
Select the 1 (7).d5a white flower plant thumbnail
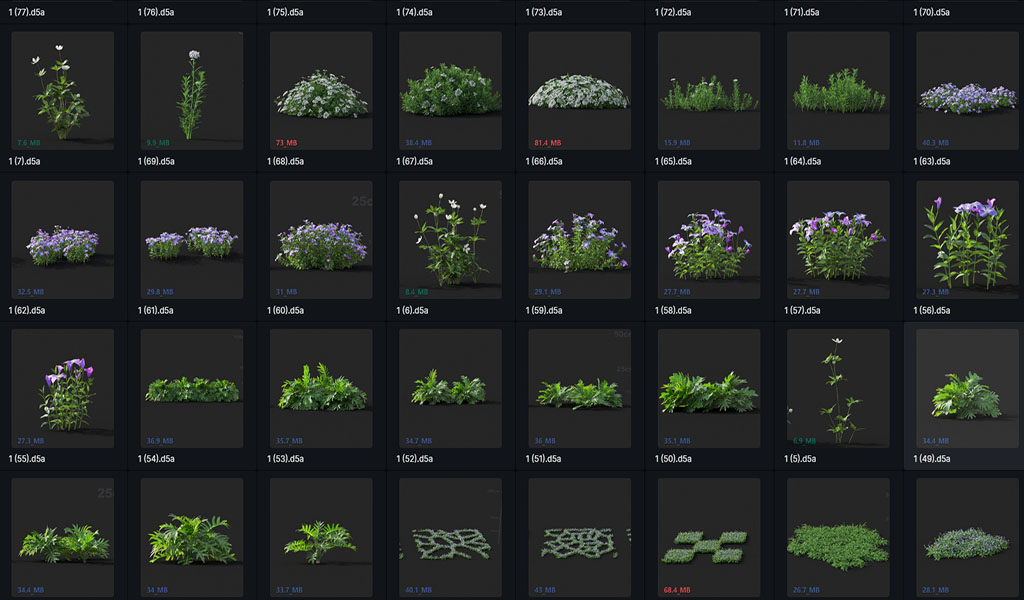pyautogui.click(x=62, y=90)
